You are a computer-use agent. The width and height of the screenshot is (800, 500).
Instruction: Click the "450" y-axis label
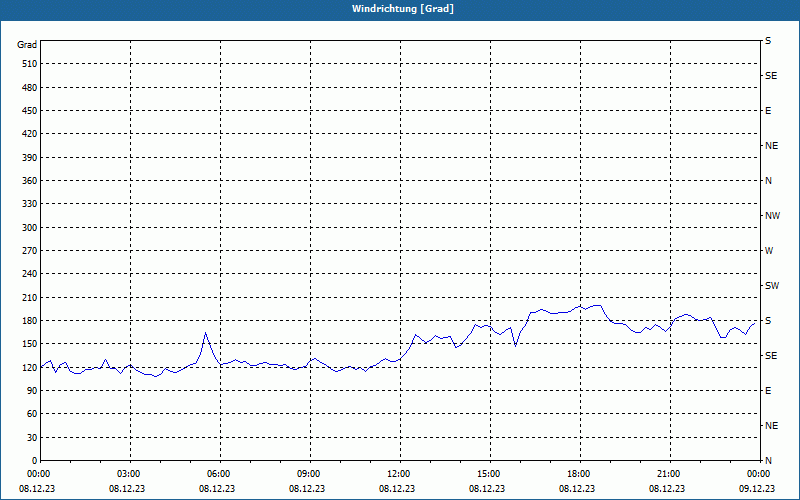coord(30,111)
